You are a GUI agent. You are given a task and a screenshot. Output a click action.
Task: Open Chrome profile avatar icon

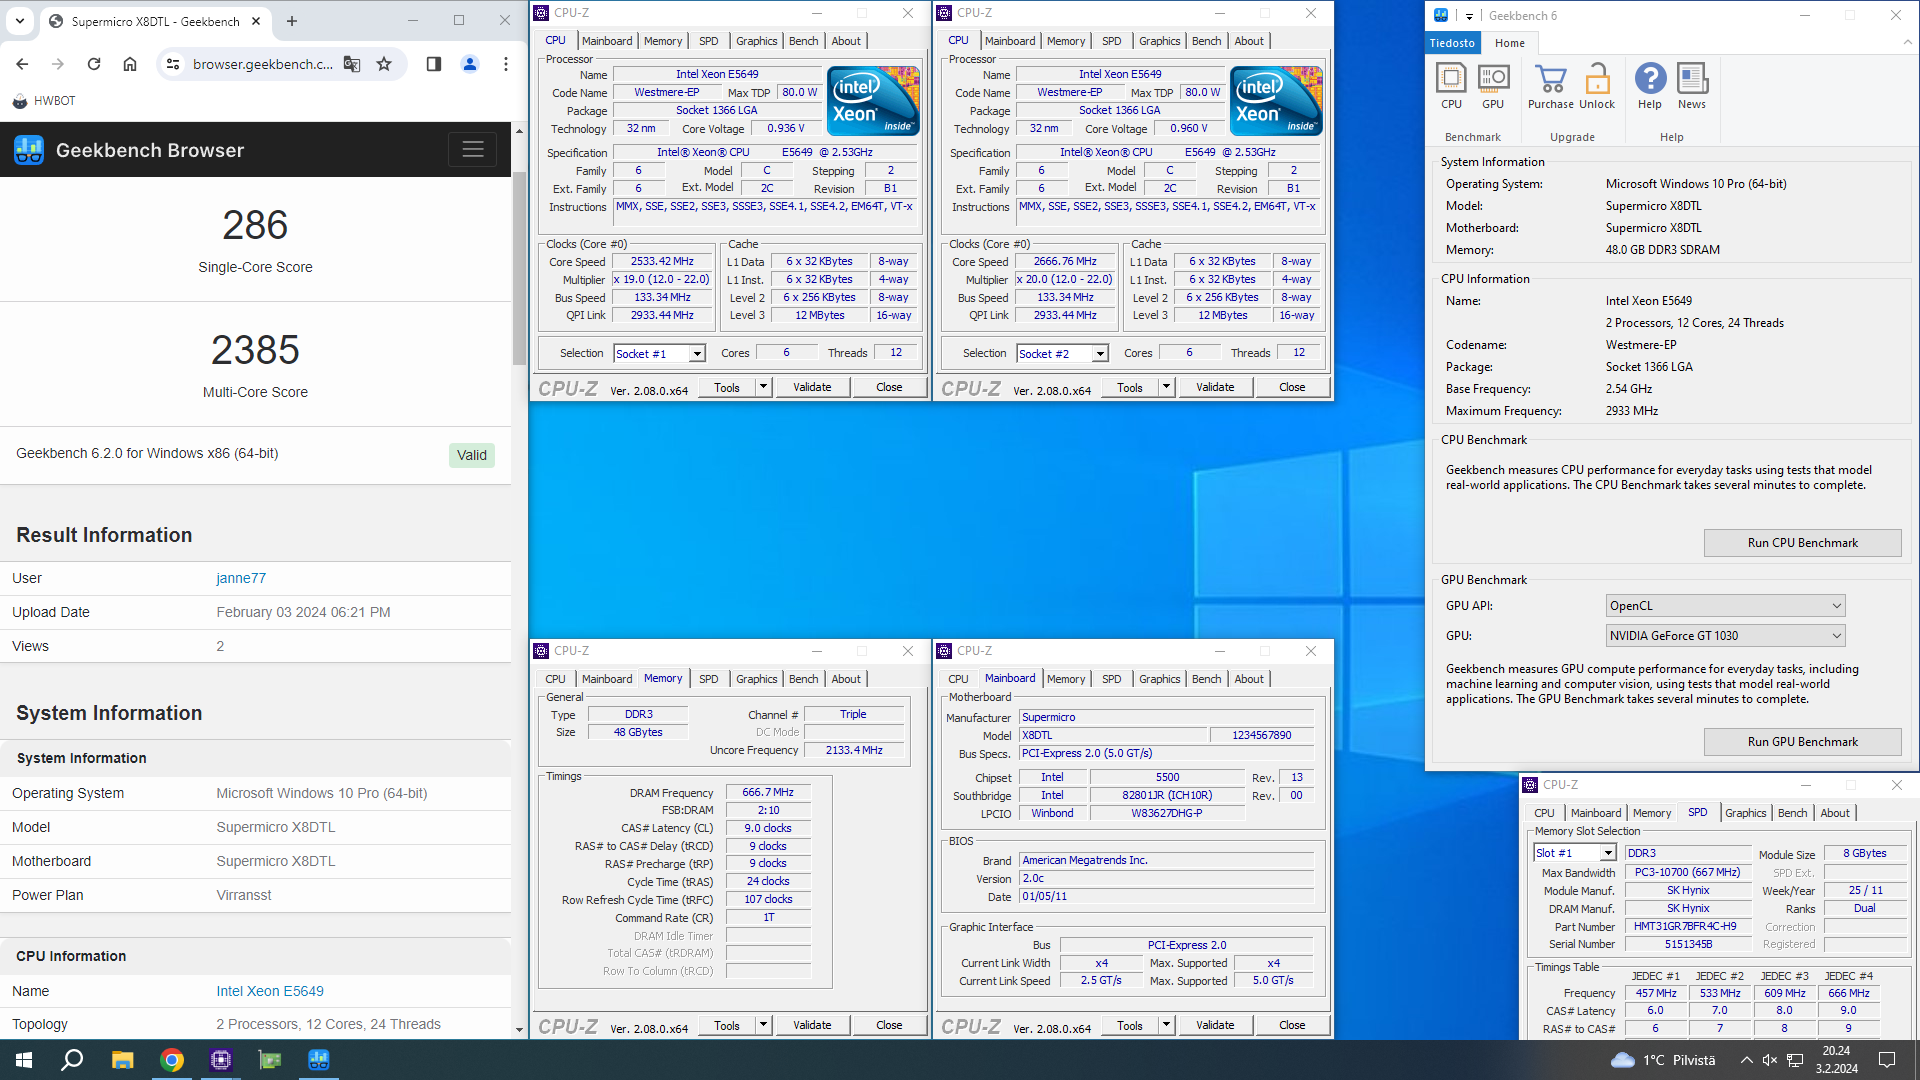469,64
